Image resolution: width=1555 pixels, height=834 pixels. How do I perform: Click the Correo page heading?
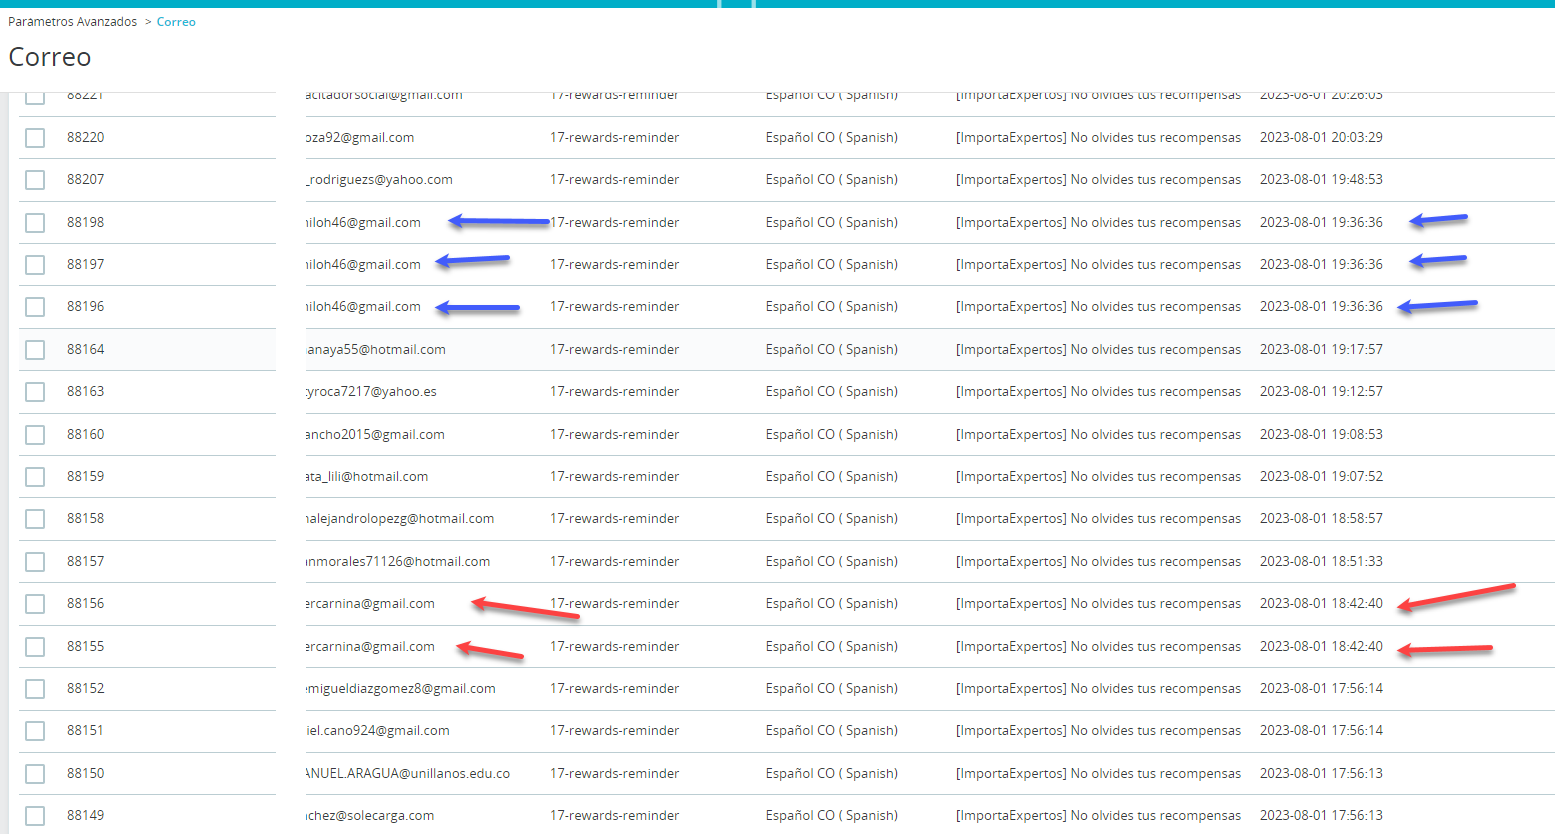(50, 57)
